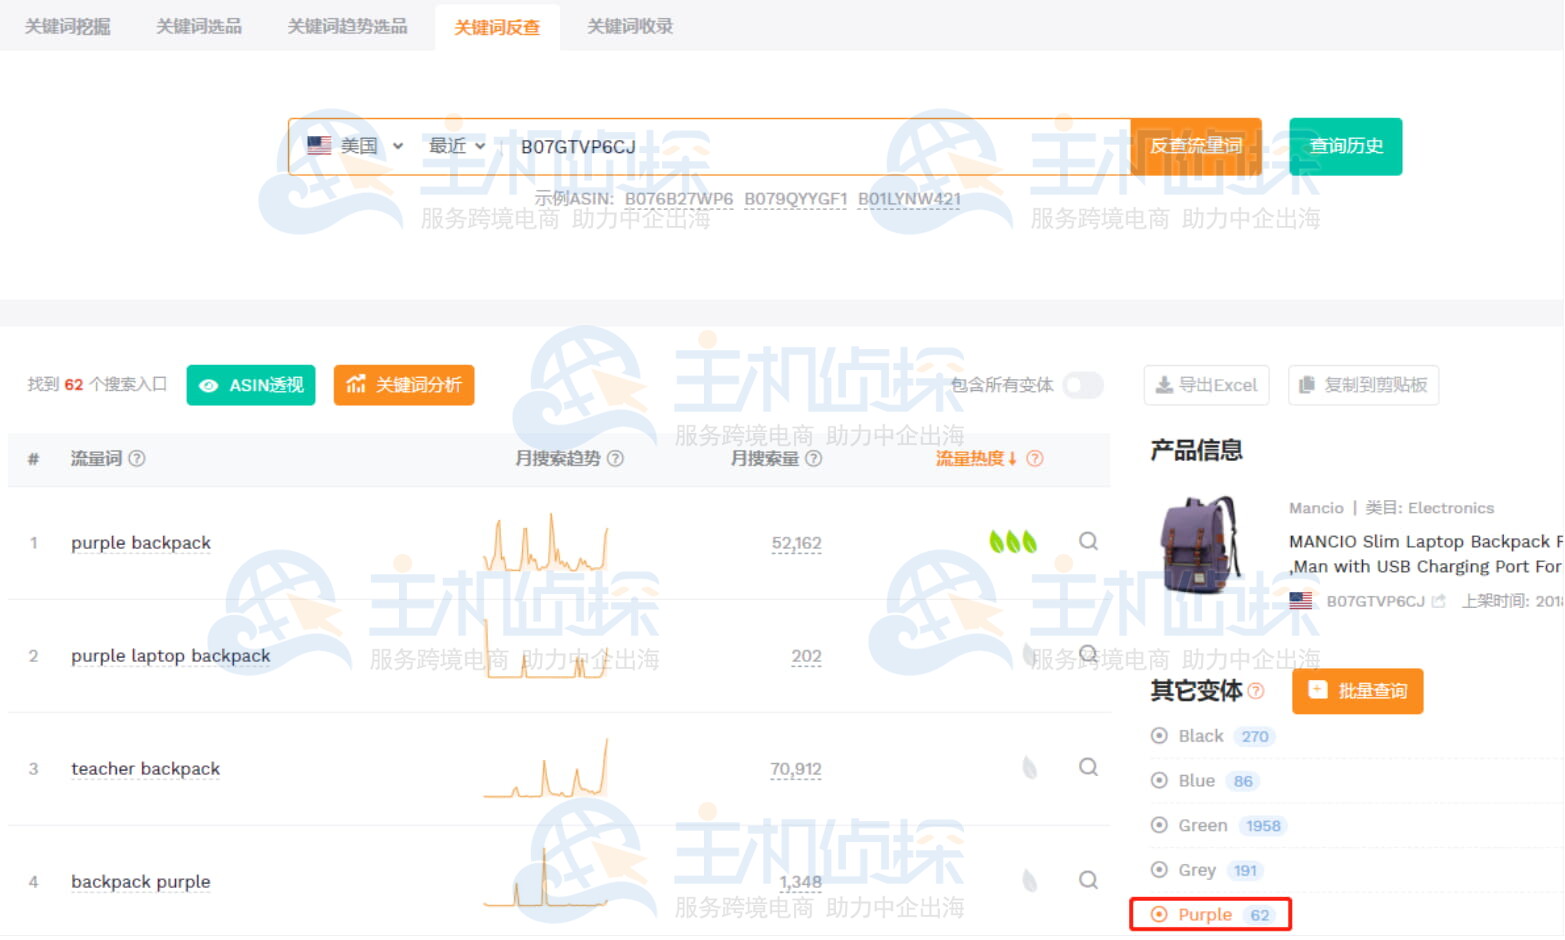Screen dimensions: 1565x940
Task: Open the ASIN透视 panel
Action: coord(250,385)
